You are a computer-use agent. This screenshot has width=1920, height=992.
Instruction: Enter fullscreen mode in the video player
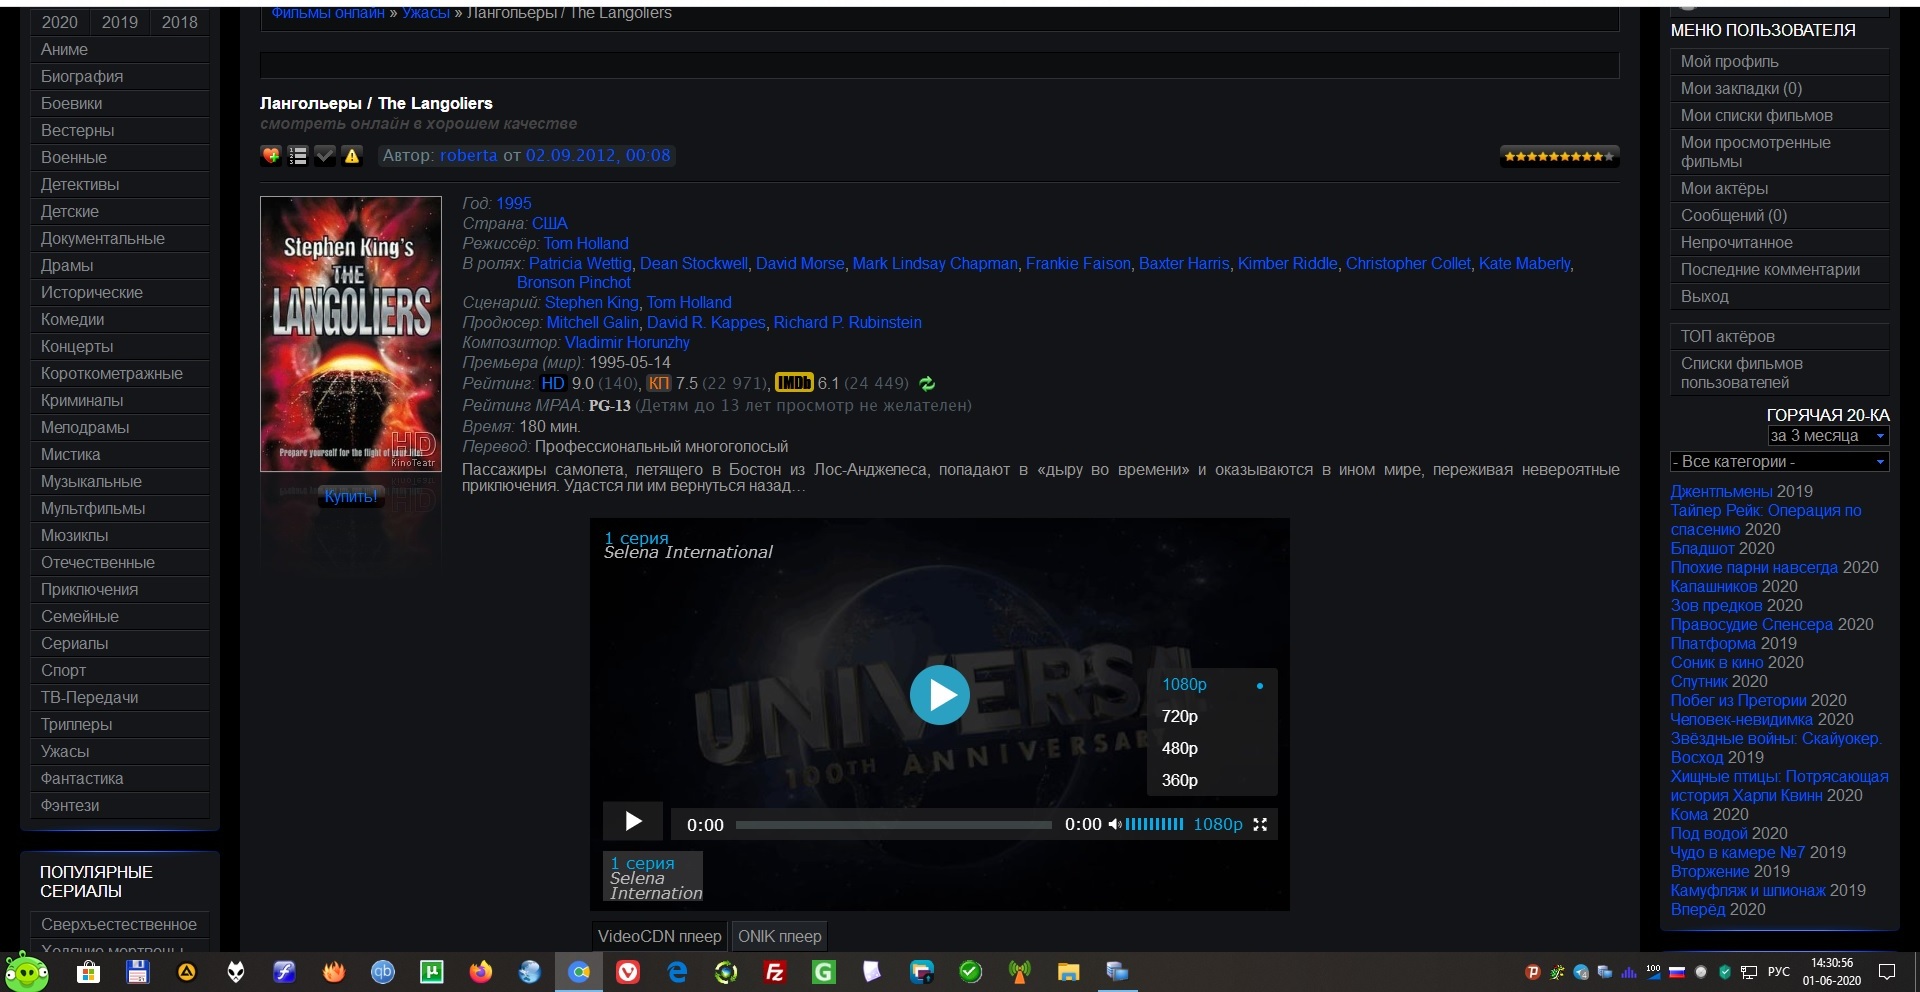pyautogui.click(x=1260, y=824)
